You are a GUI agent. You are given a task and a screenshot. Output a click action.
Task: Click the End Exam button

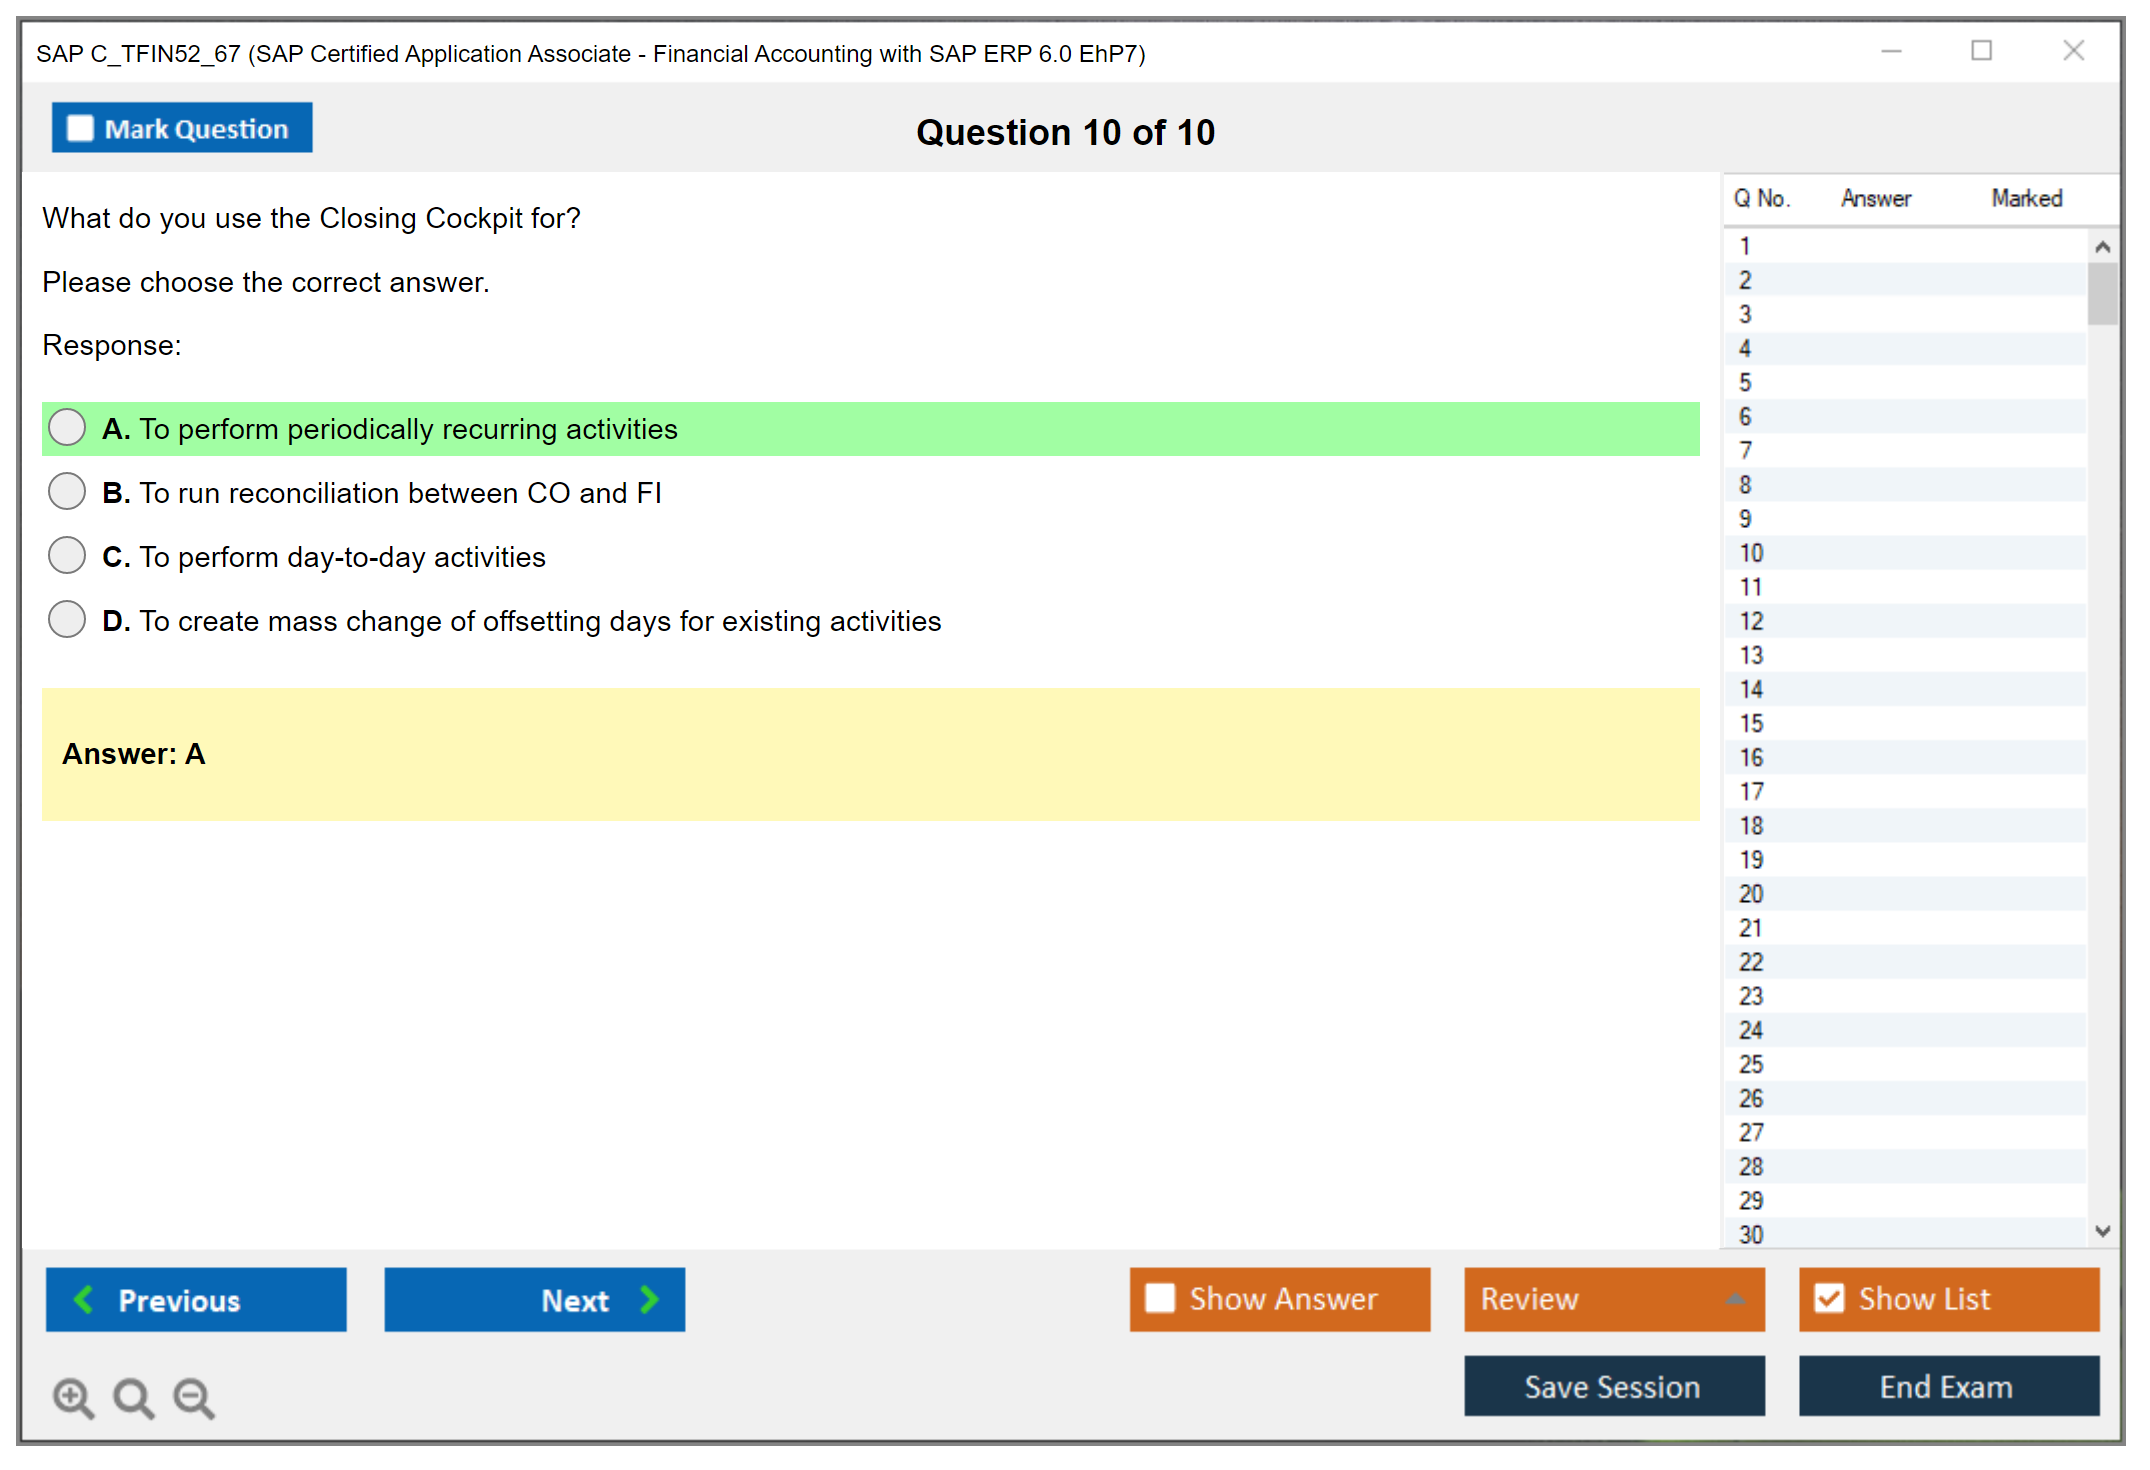tap(1947, 1386)
